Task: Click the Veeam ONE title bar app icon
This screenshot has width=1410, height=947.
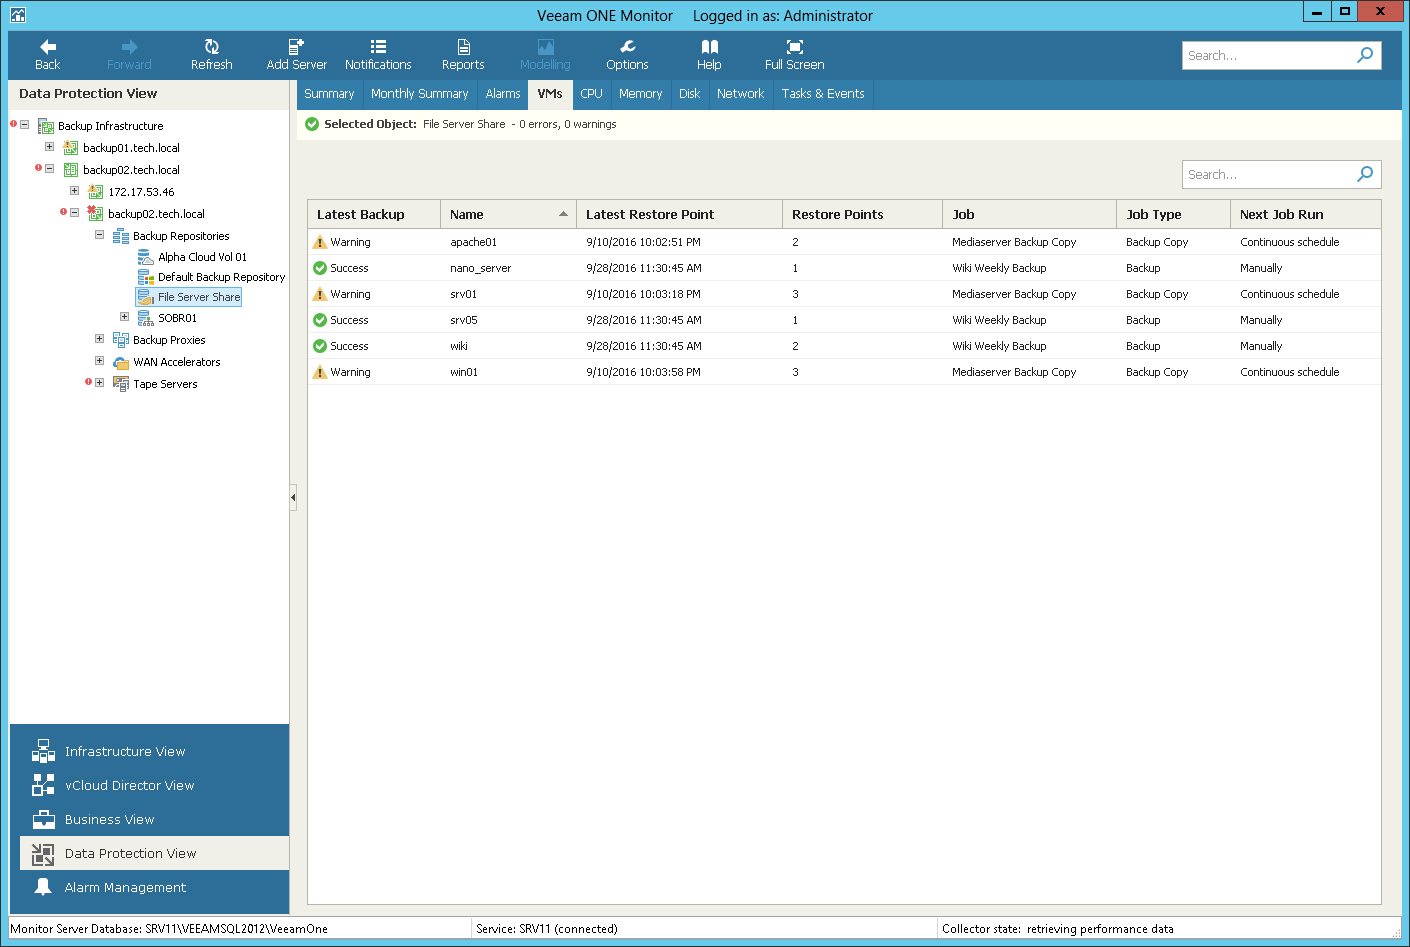Action: coord(18,15)
